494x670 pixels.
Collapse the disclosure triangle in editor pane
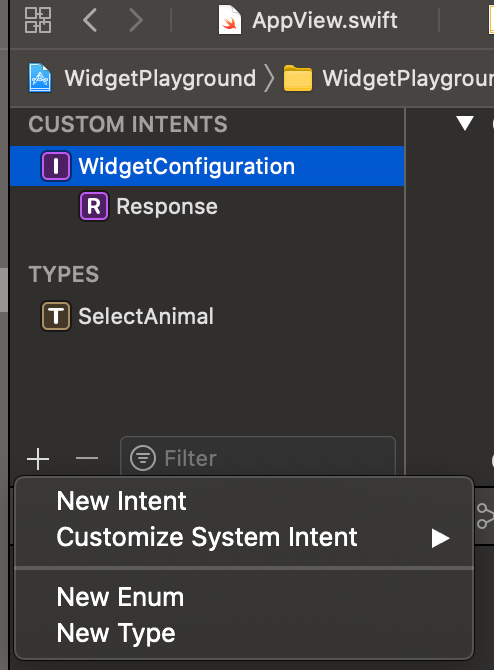(465, 123)
